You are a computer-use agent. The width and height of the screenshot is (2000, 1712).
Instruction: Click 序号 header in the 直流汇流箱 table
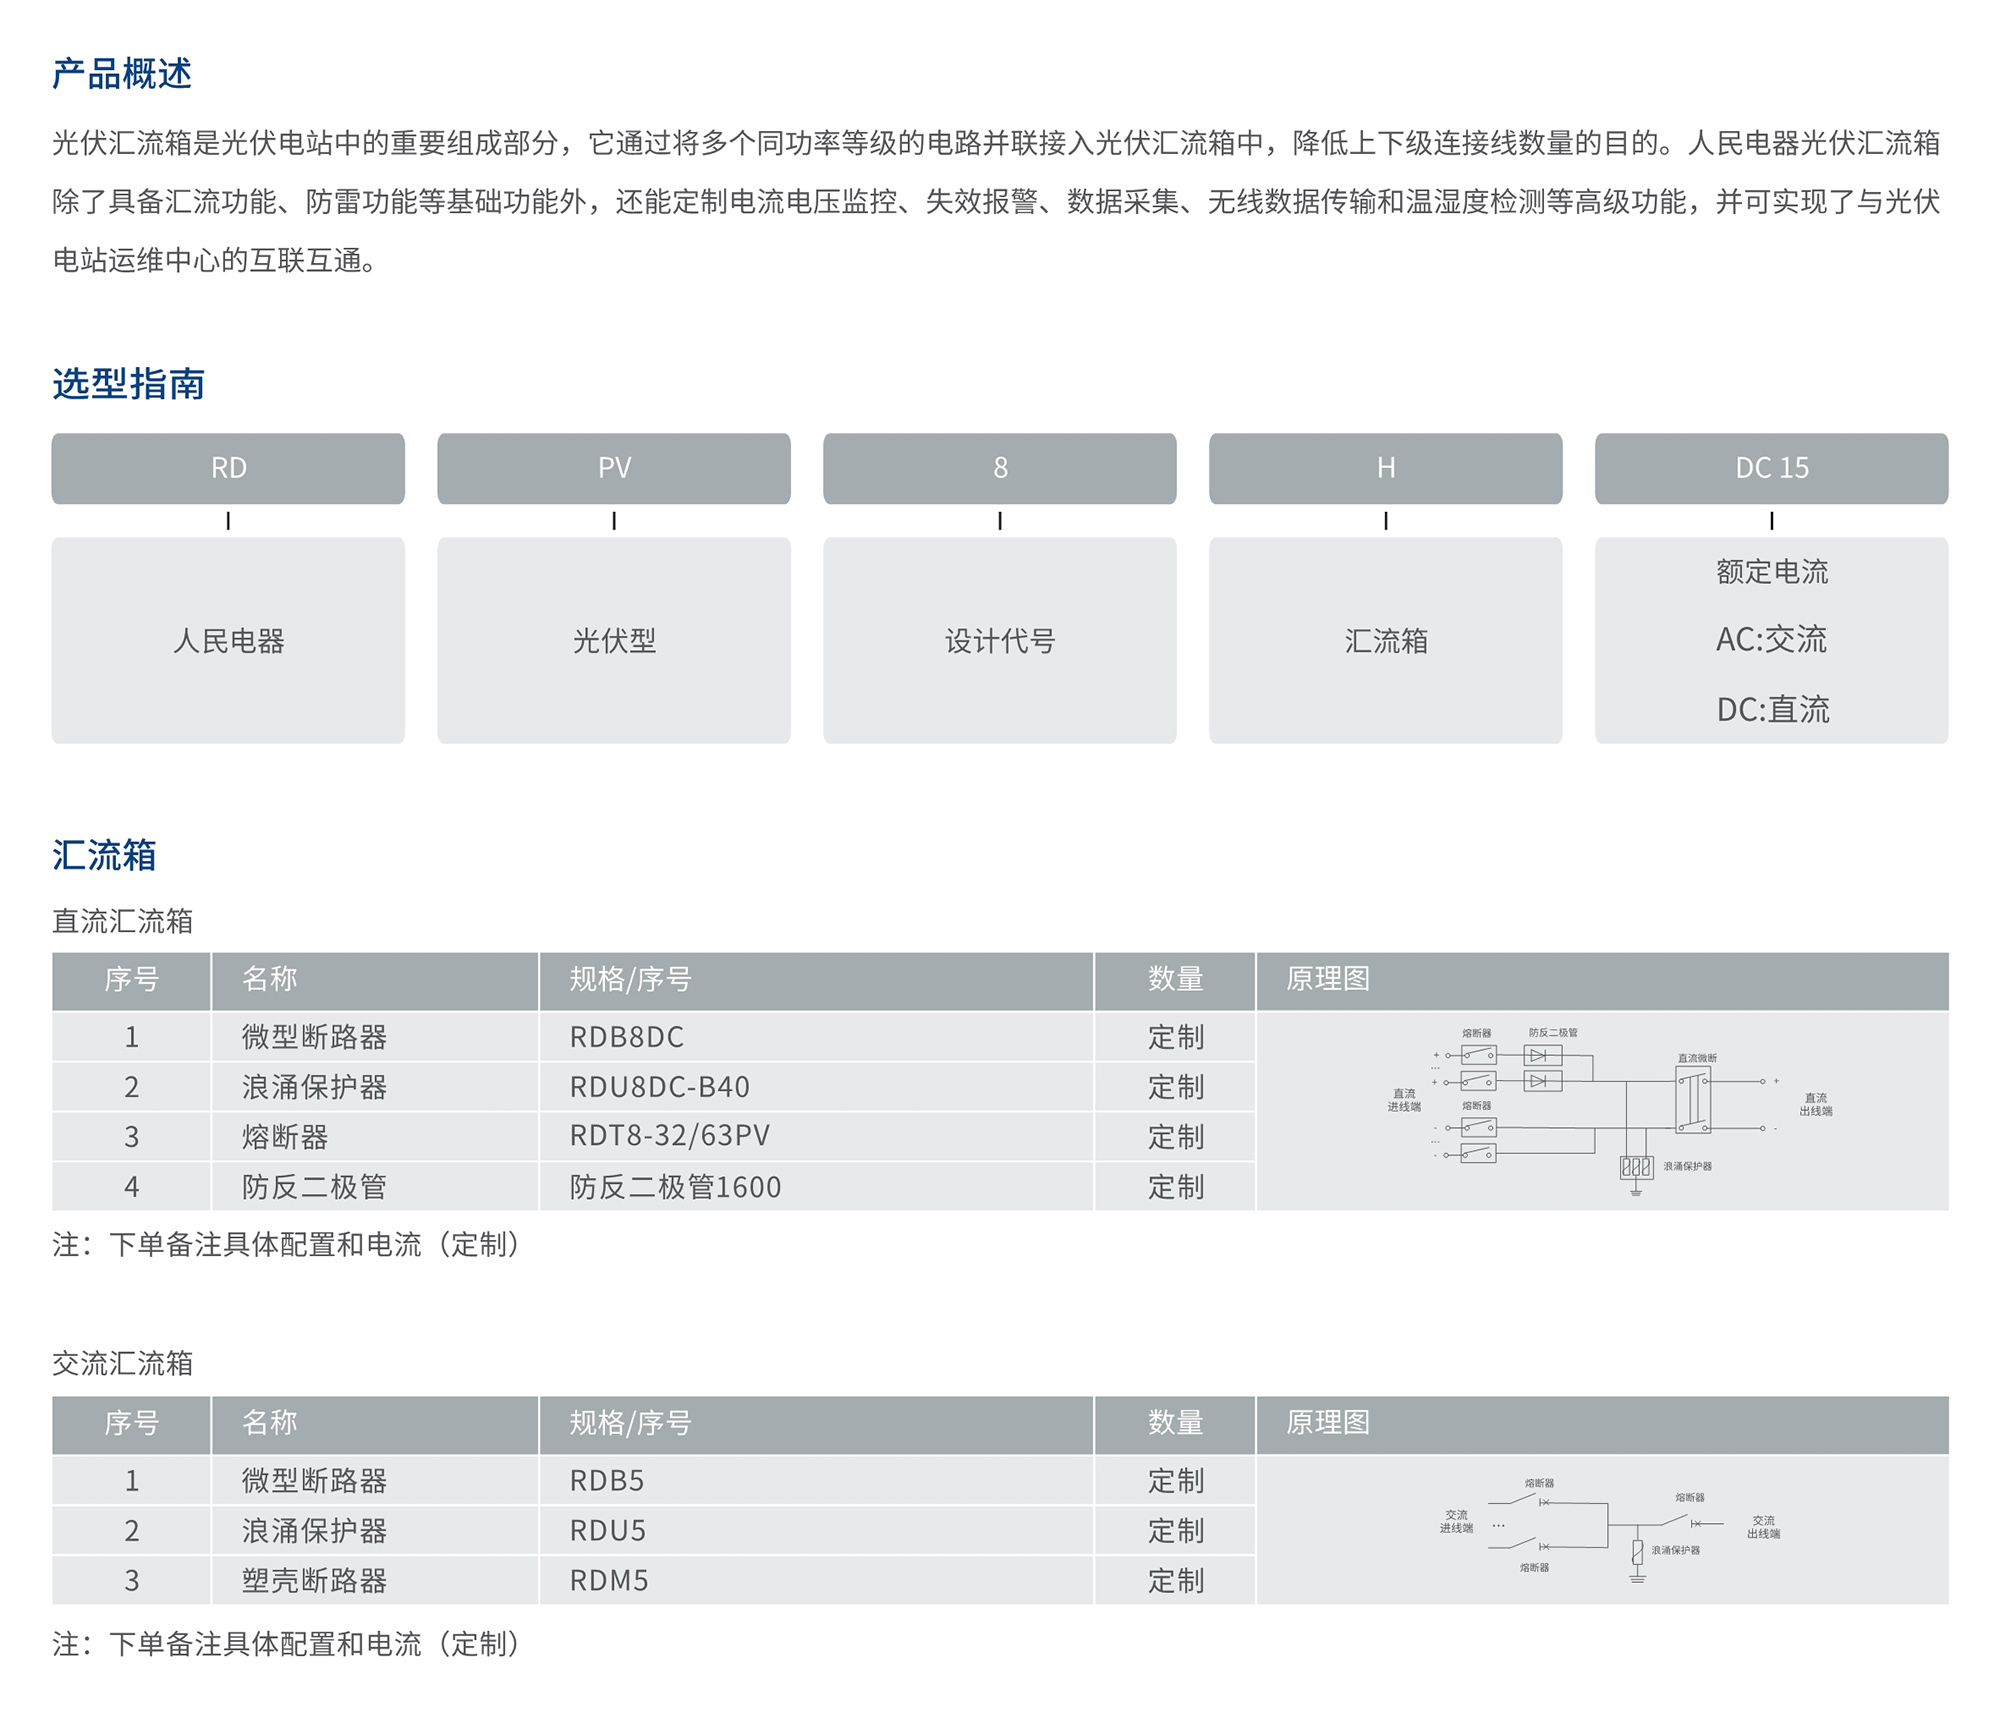(131, 980)
